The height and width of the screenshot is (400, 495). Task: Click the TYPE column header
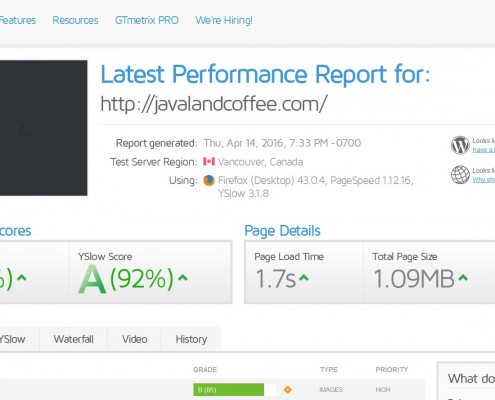coord(329,370)
